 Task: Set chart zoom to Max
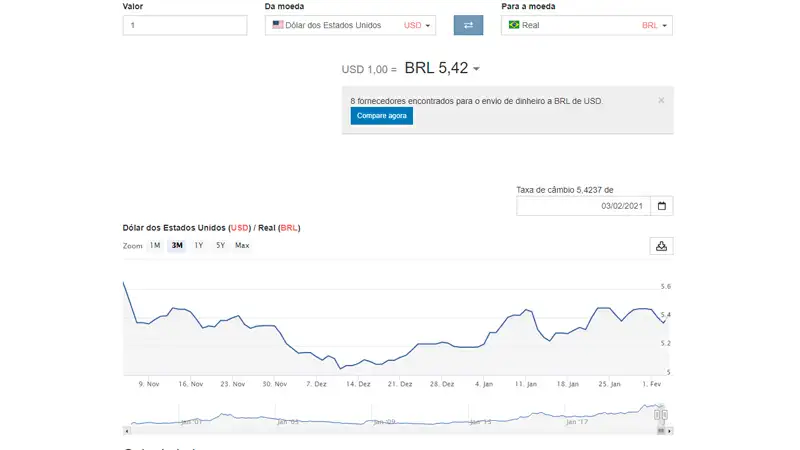pyautogui.click(x=242, y=245)
